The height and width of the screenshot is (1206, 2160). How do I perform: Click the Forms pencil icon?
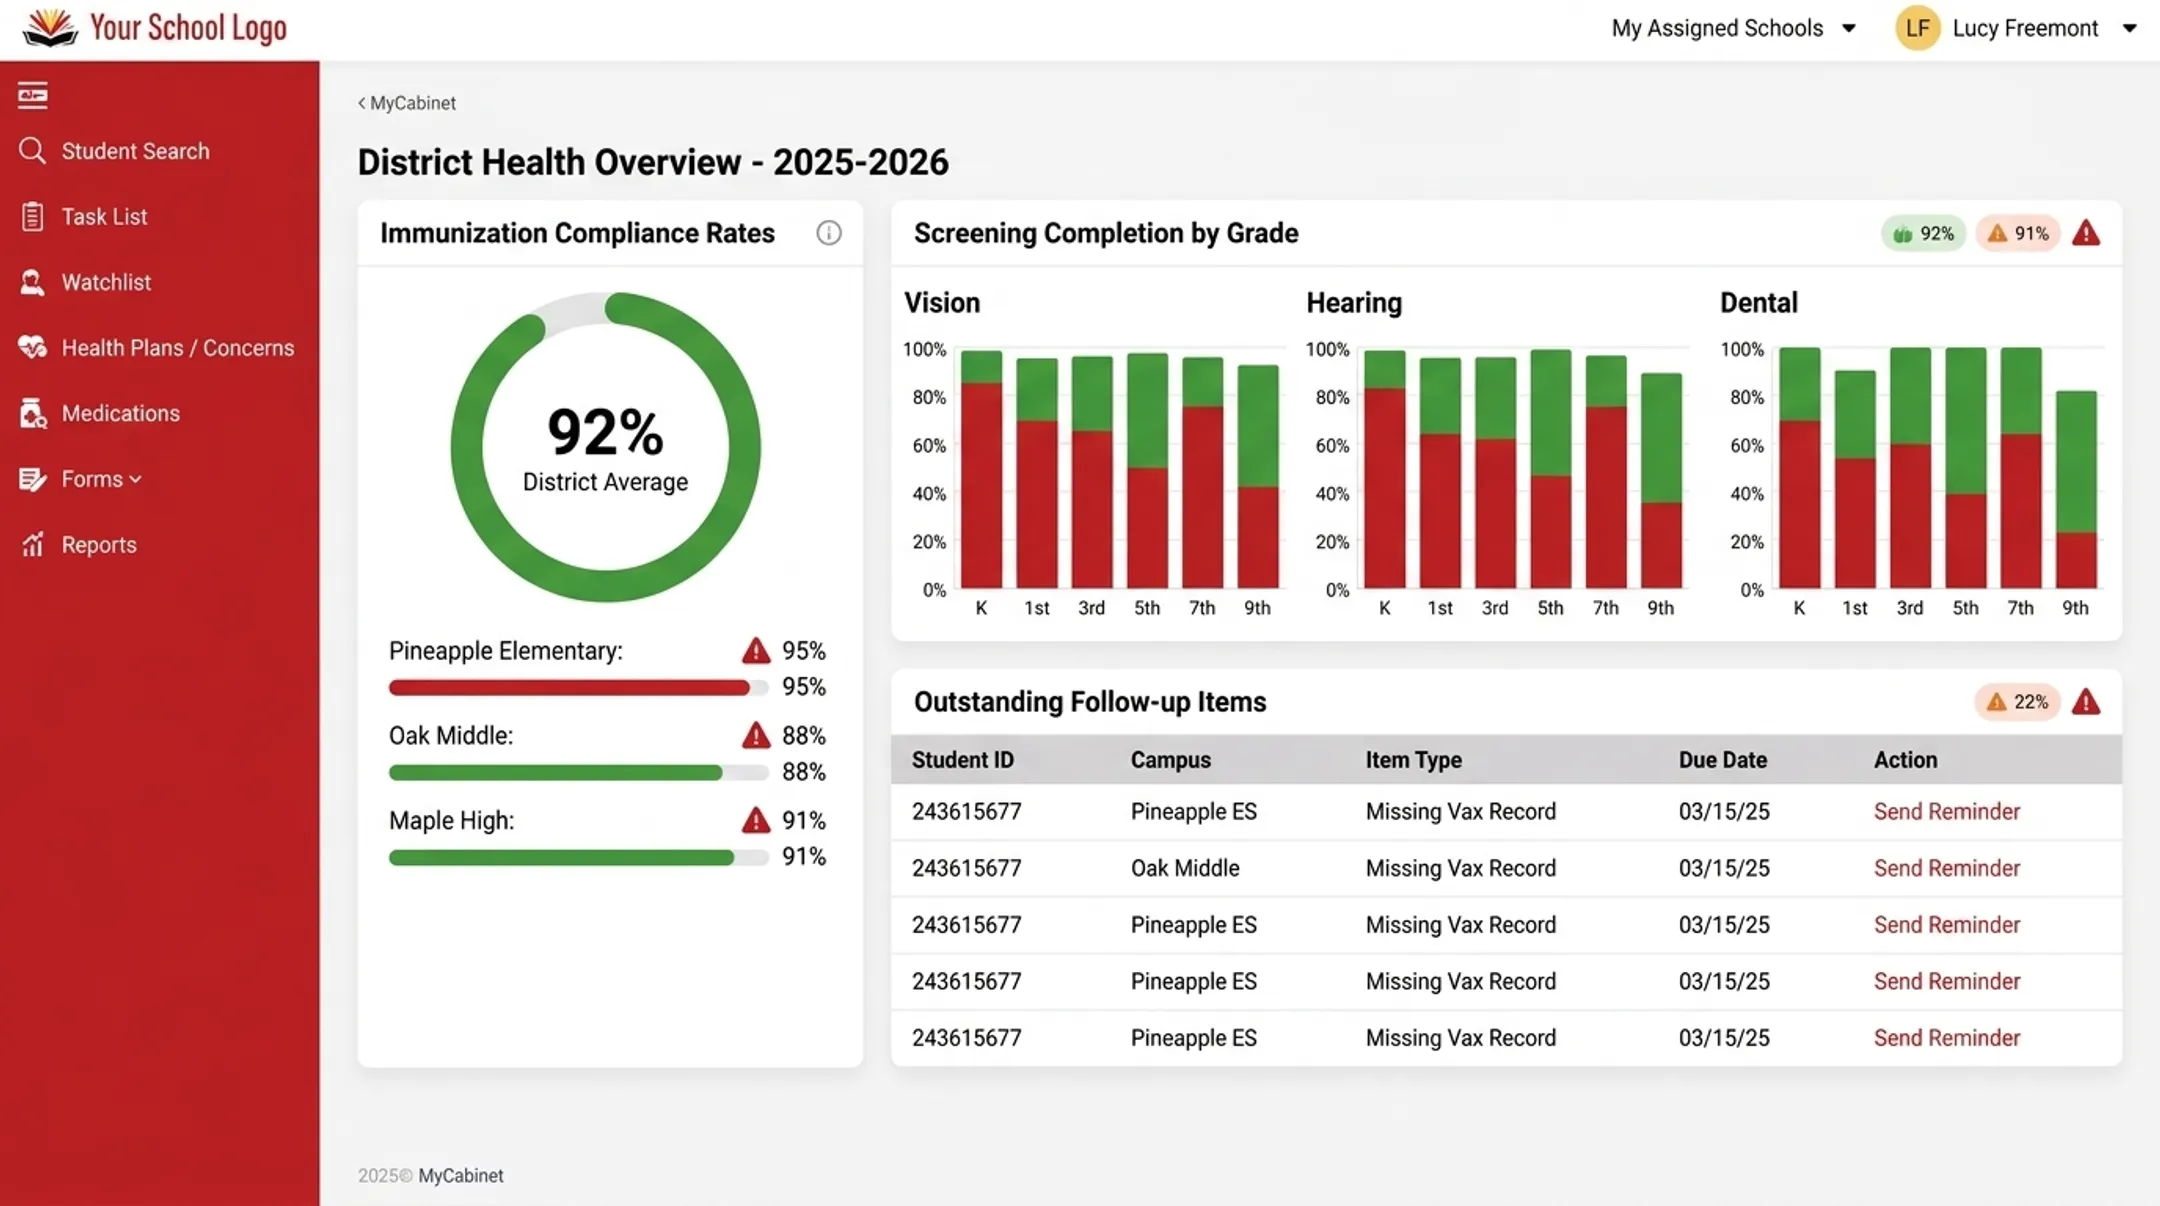[32, 479]
